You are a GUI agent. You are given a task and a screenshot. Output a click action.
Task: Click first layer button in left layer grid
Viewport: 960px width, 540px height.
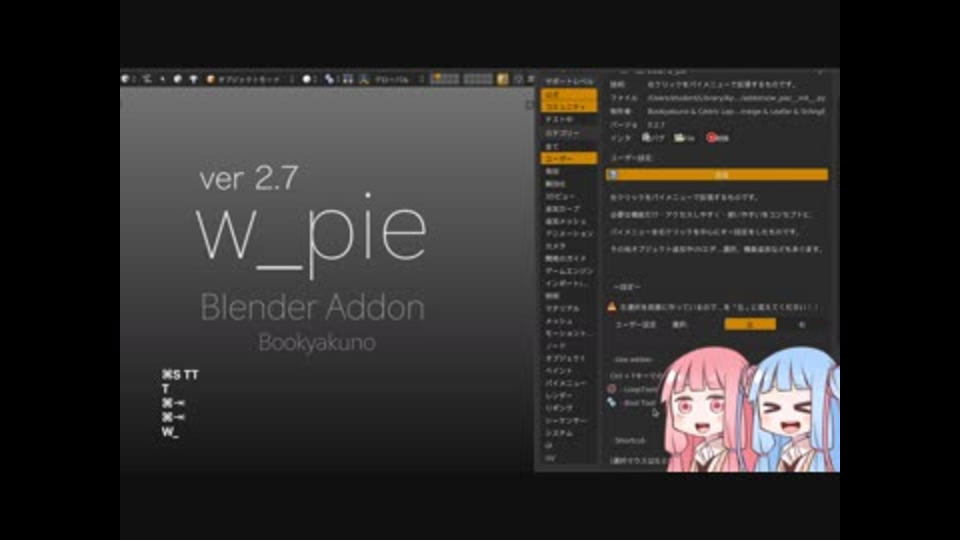pos(435,77)
